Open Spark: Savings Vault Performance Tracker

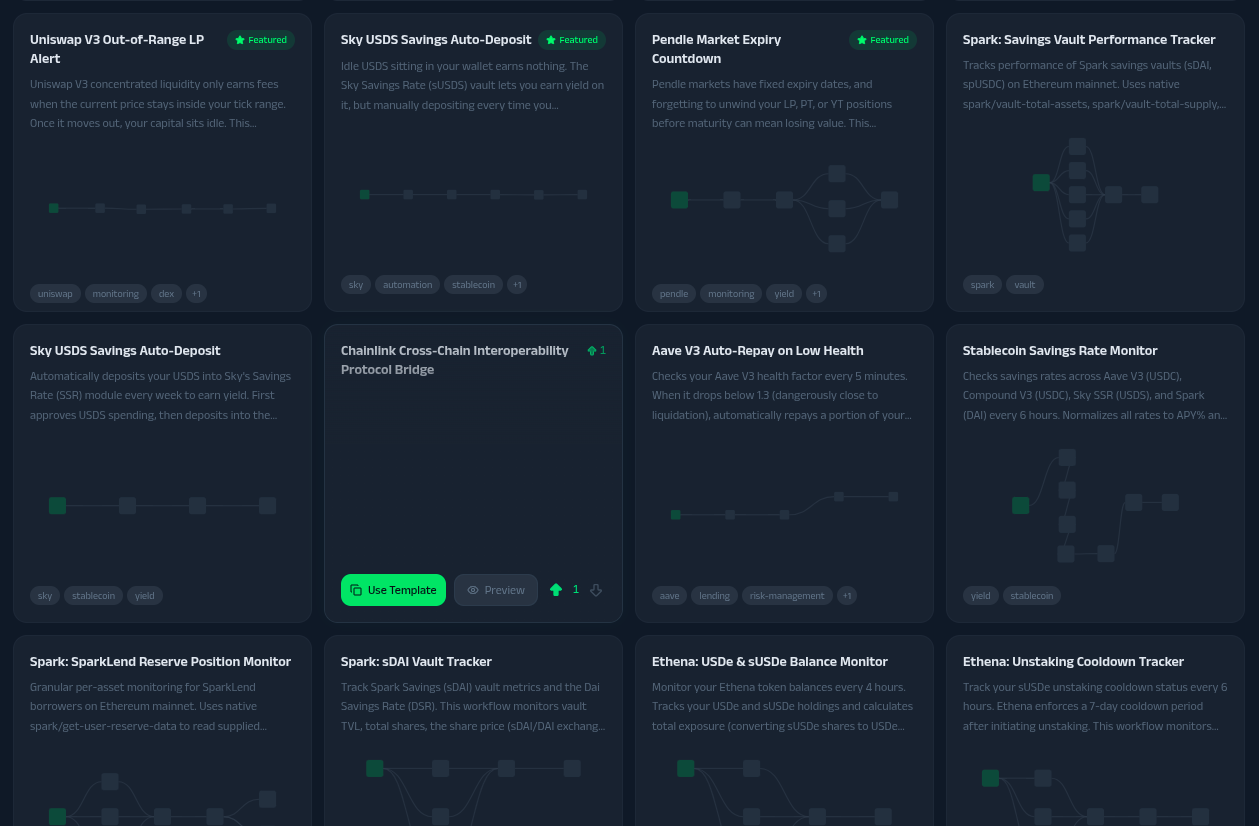[x=1095, y=162]
